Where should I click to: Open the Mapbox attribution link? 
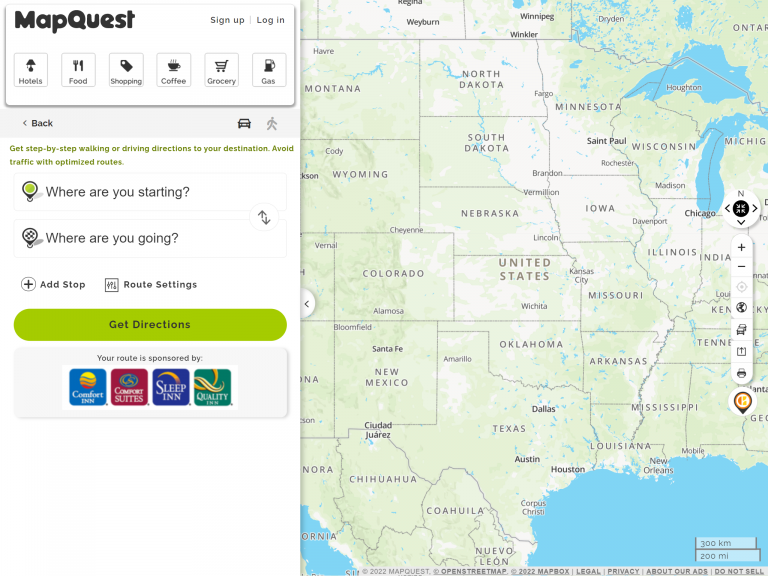[x=540, y=572]
